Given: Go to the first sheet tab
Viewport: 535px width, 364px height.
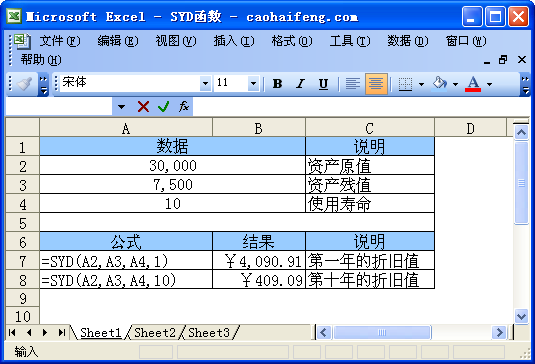Looking at the screenshot, I should pyautogui.click(x=12, y=332).
